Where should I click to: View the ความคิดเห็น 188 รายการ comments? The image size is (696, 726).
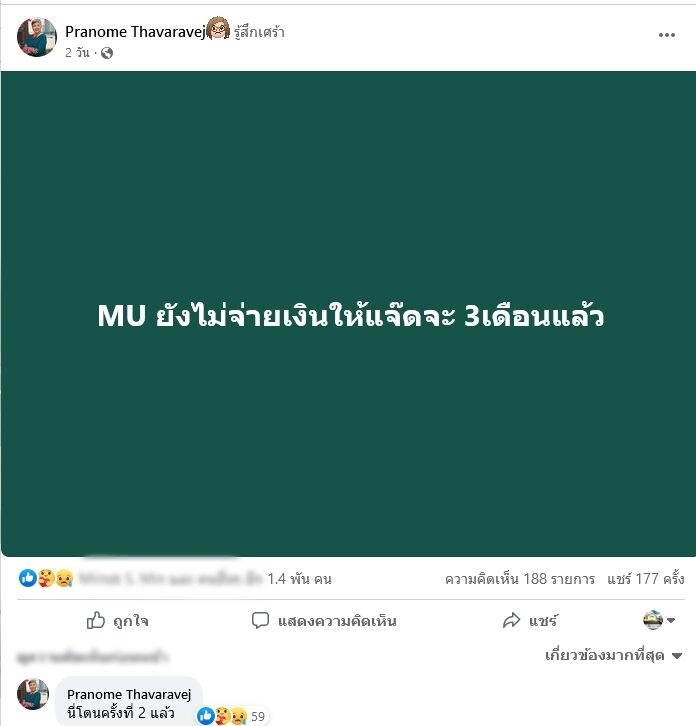click(x=520, y=579)
